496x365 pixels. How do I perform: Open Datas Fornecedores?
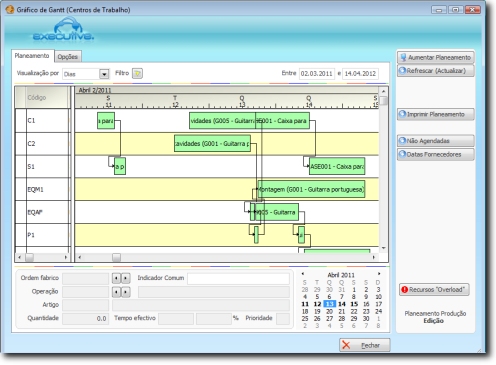[435, 154]
